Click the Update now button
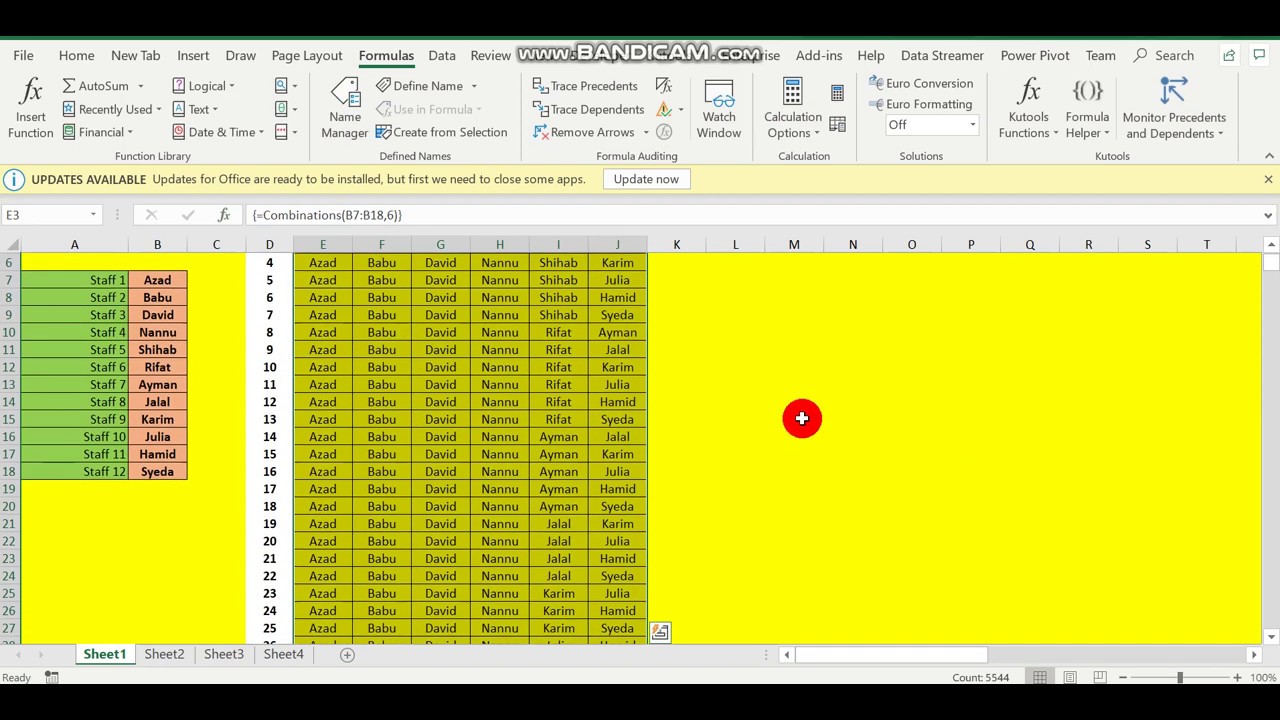 [646, 179]
